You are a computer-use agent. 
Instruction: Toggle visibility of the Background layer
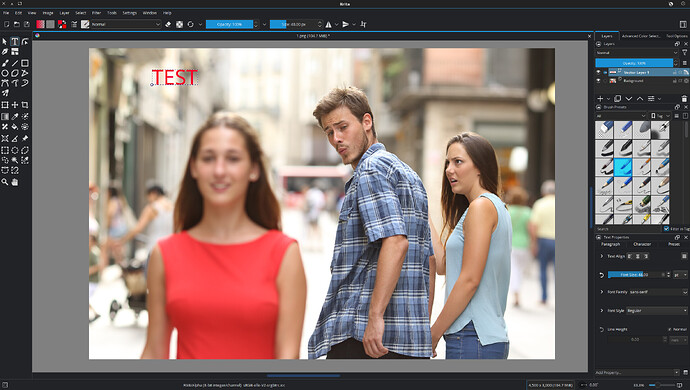[x=598, y=81]
